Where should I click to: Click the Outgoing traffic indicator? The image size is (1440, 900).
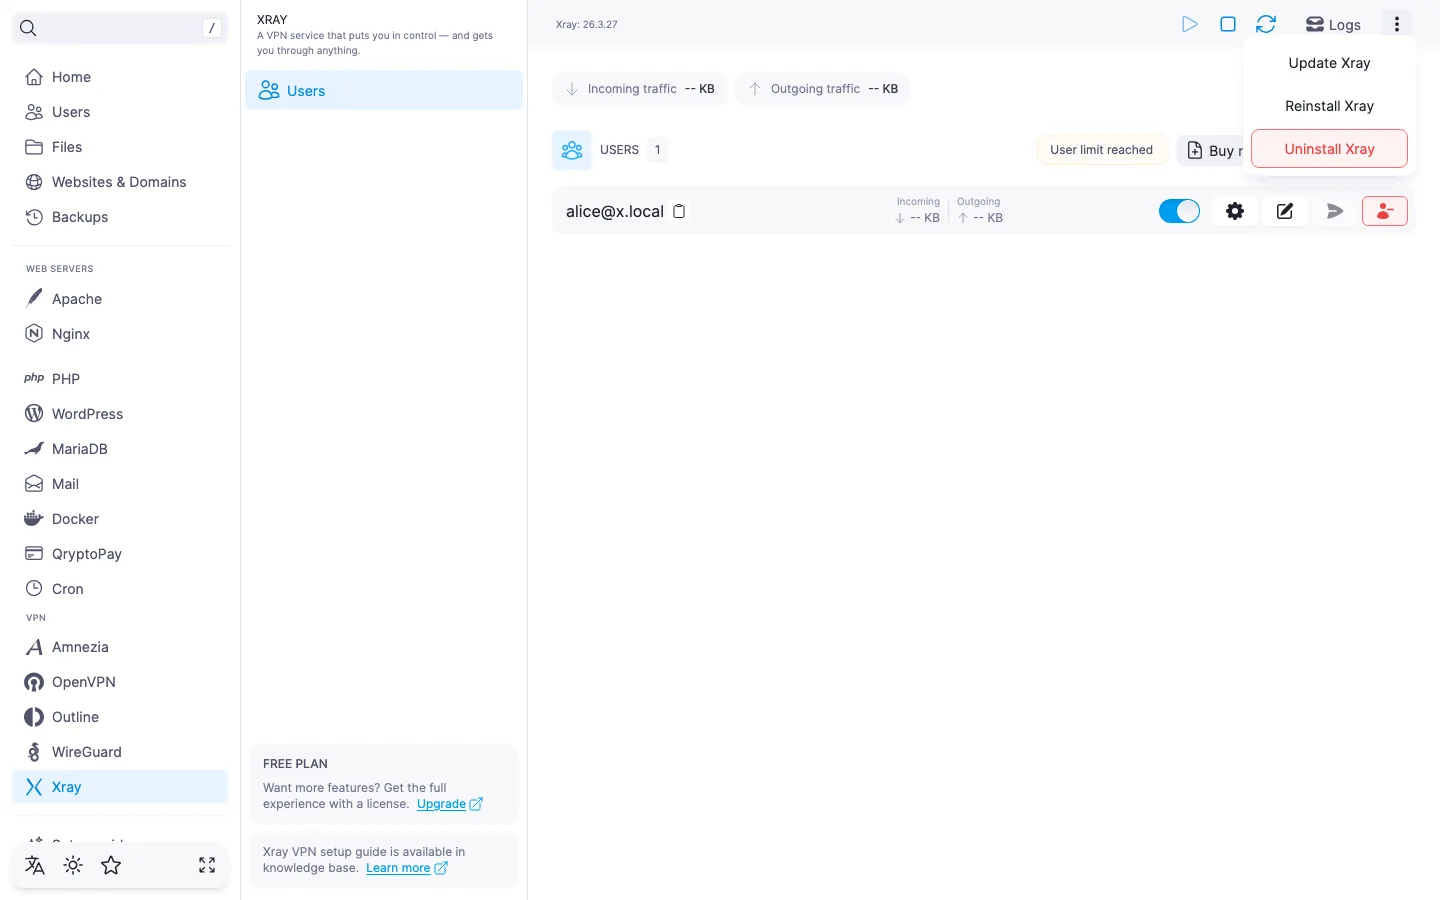click(823, 89)
